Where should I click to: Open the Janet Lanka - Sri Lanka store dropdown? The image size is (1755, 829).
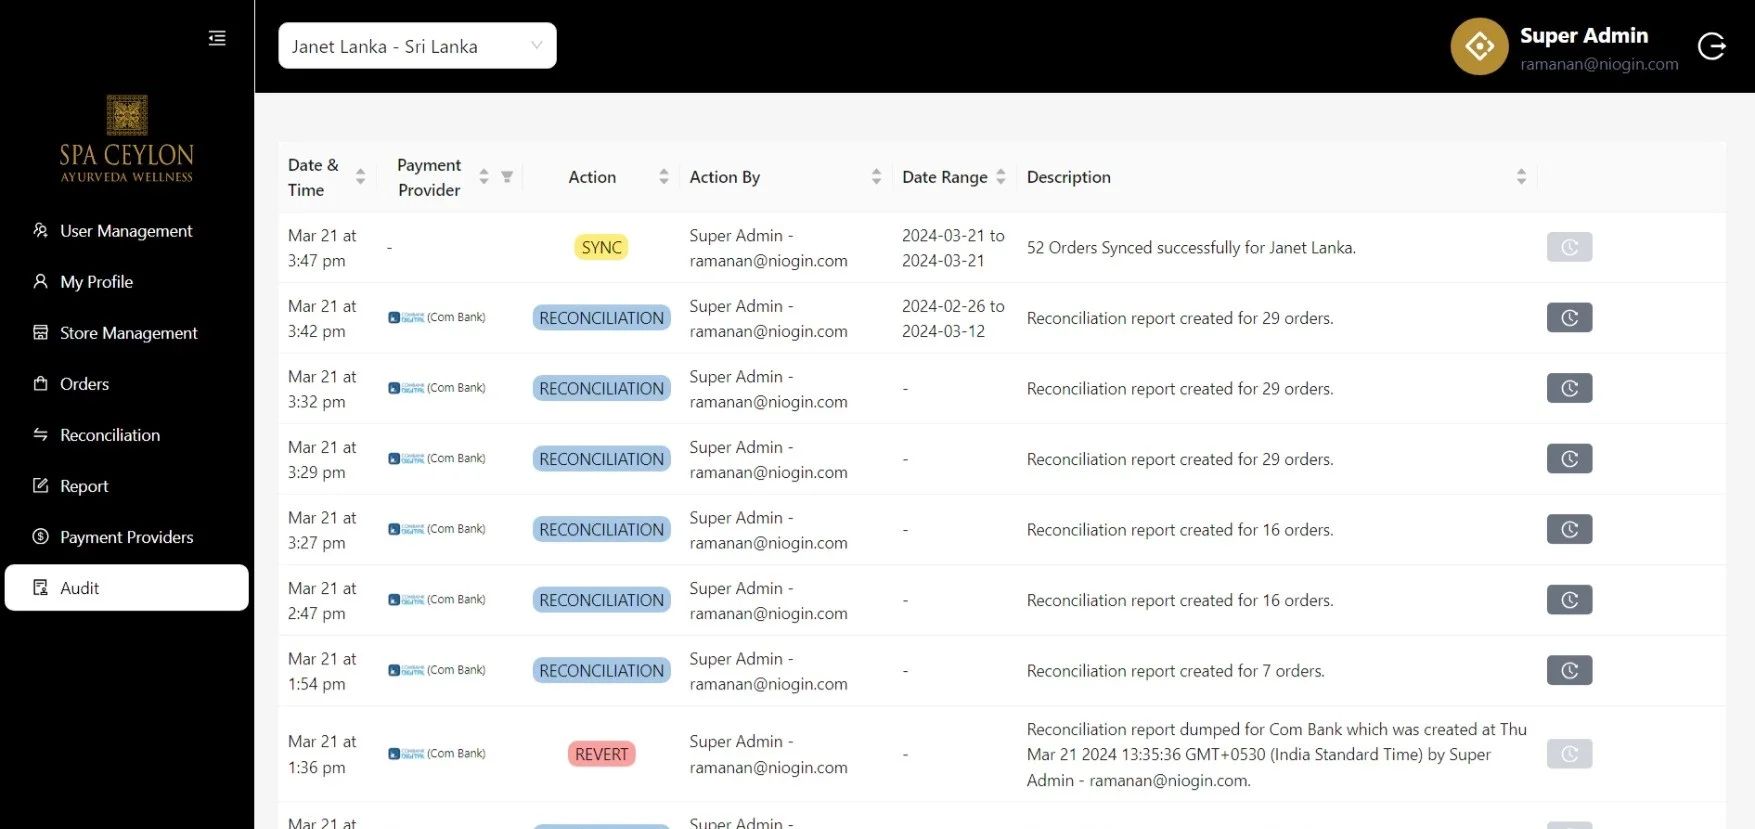click(x=417, y=46)
